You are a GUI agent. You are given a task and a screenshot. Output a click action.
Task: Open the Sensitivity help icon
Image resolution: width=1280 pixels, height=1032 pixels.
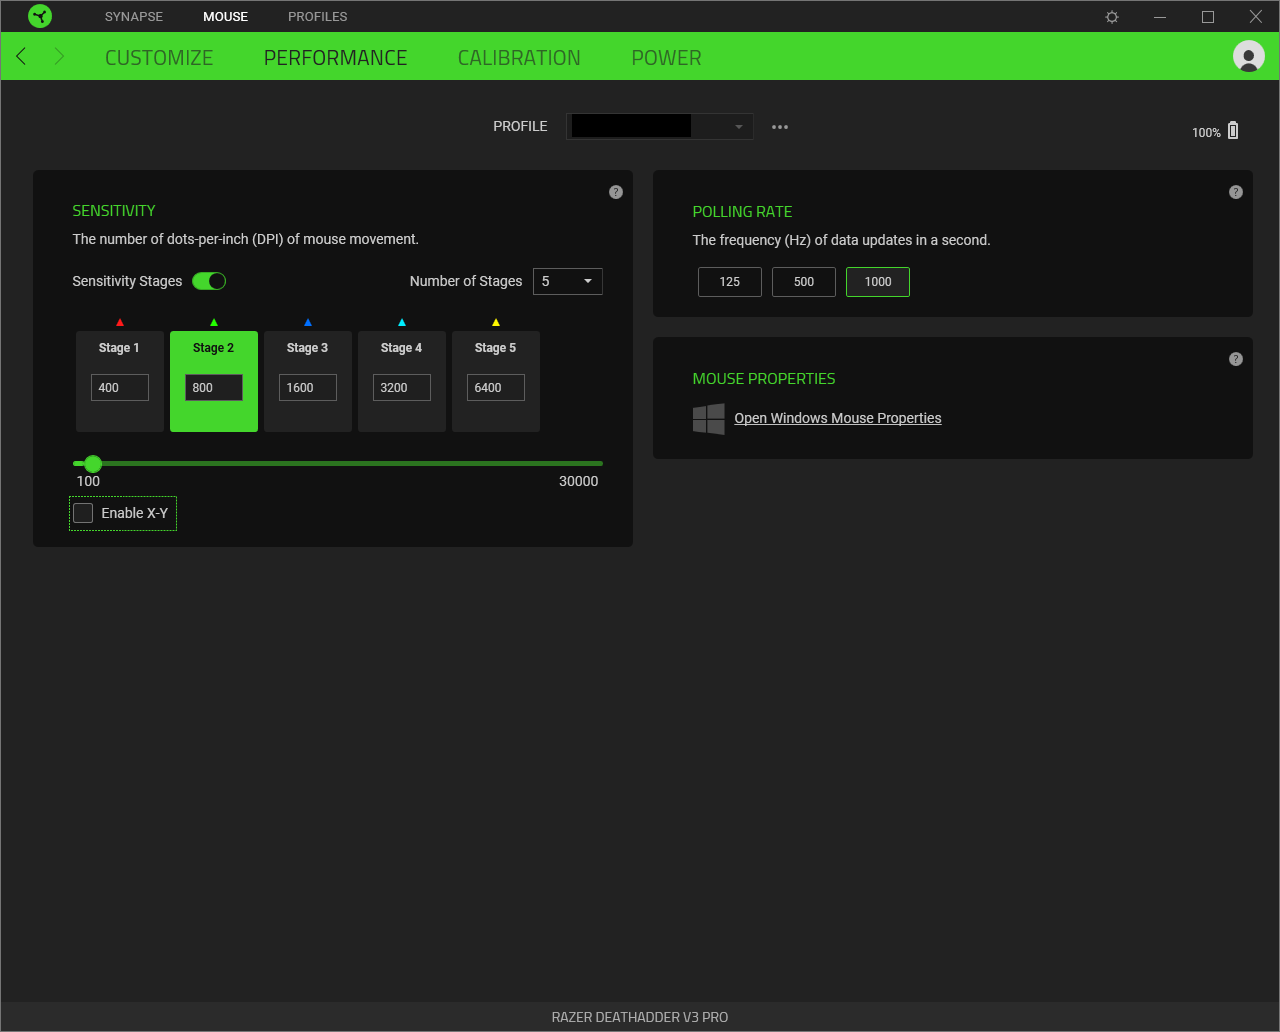pyautogui.click(x=616, y=191)
